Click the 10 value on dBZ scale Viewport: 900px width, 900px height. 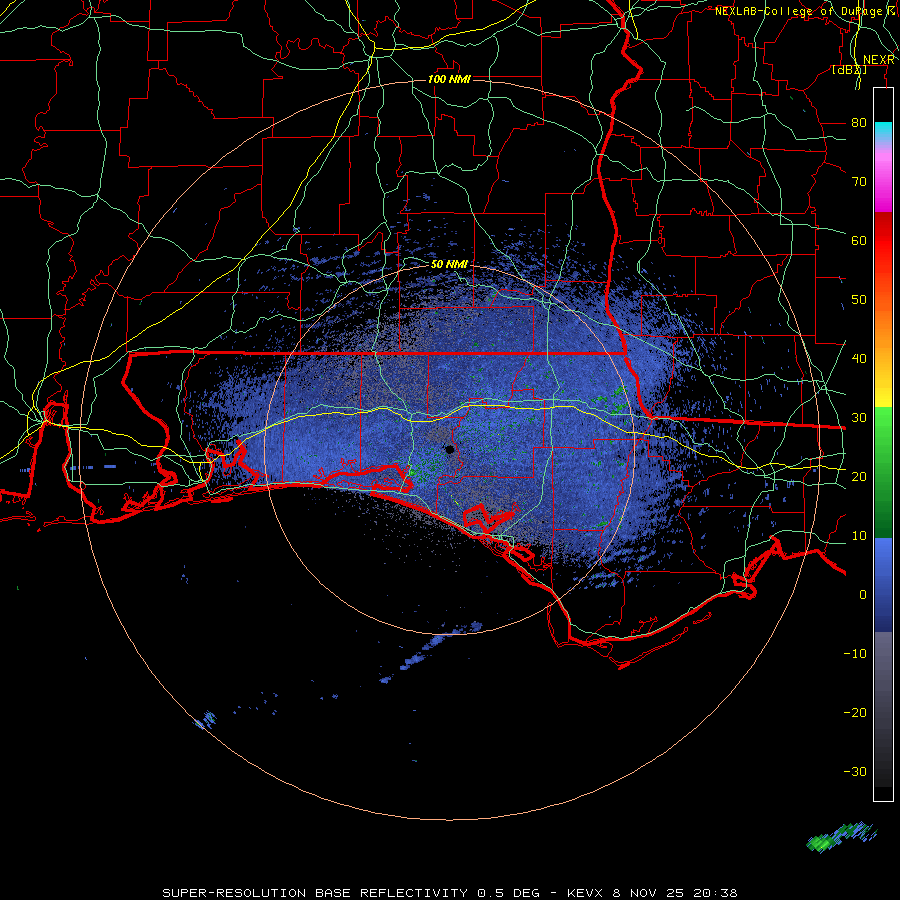coord(859,536)
